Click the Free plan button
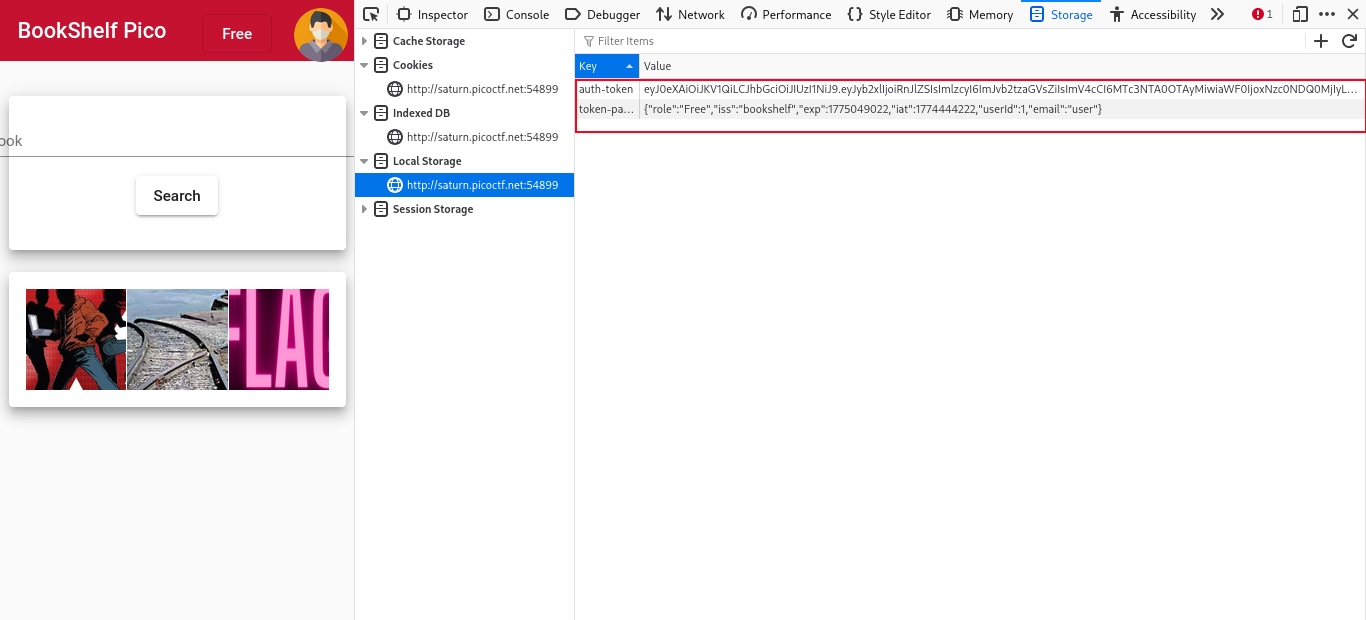The height and width of the screenshot is (620, 1366). pos(237,34)
